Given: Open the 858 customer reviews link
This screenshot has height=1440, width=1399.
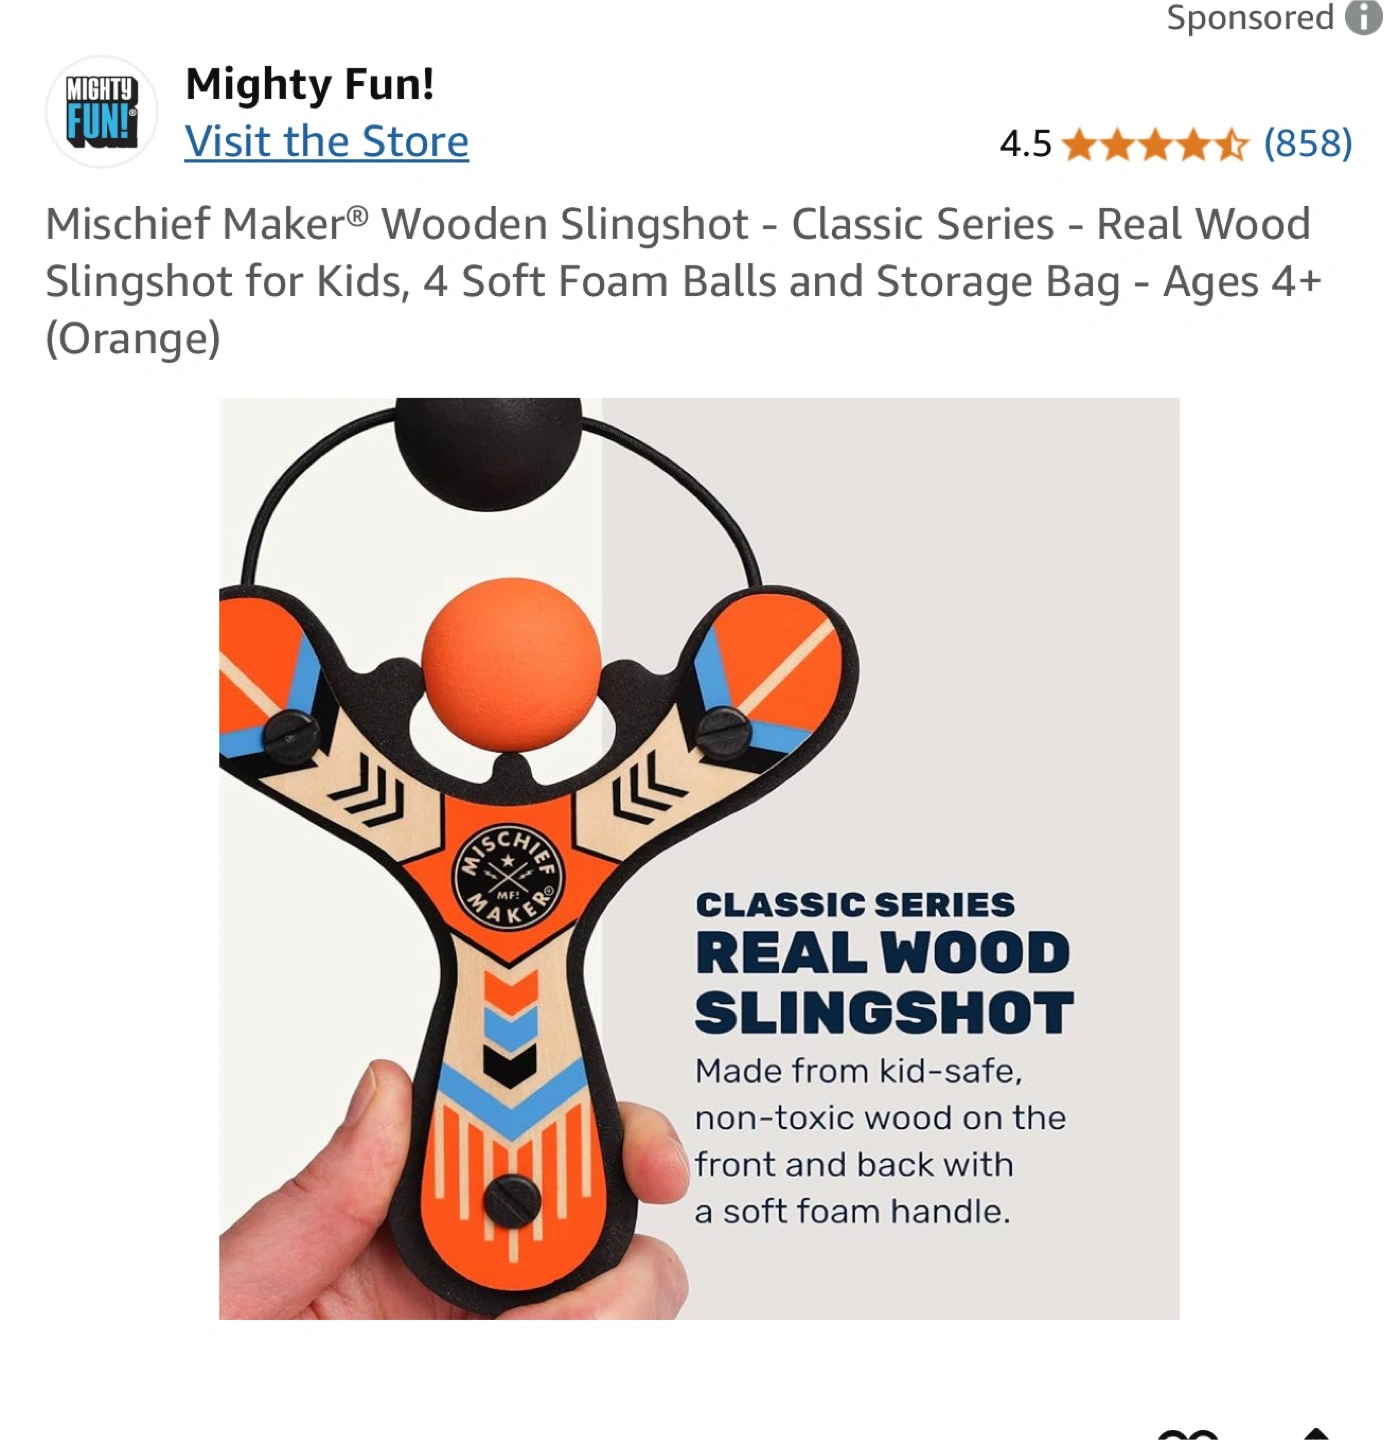Looking at the screenshot, I should [x=1308, y=144].
